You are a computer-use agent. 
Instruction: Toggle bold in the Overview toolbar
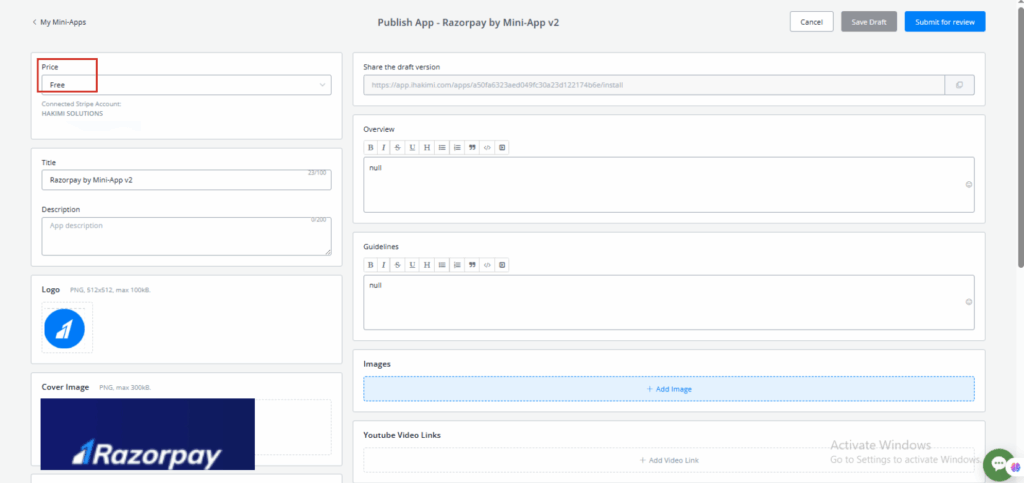(370, 147)
